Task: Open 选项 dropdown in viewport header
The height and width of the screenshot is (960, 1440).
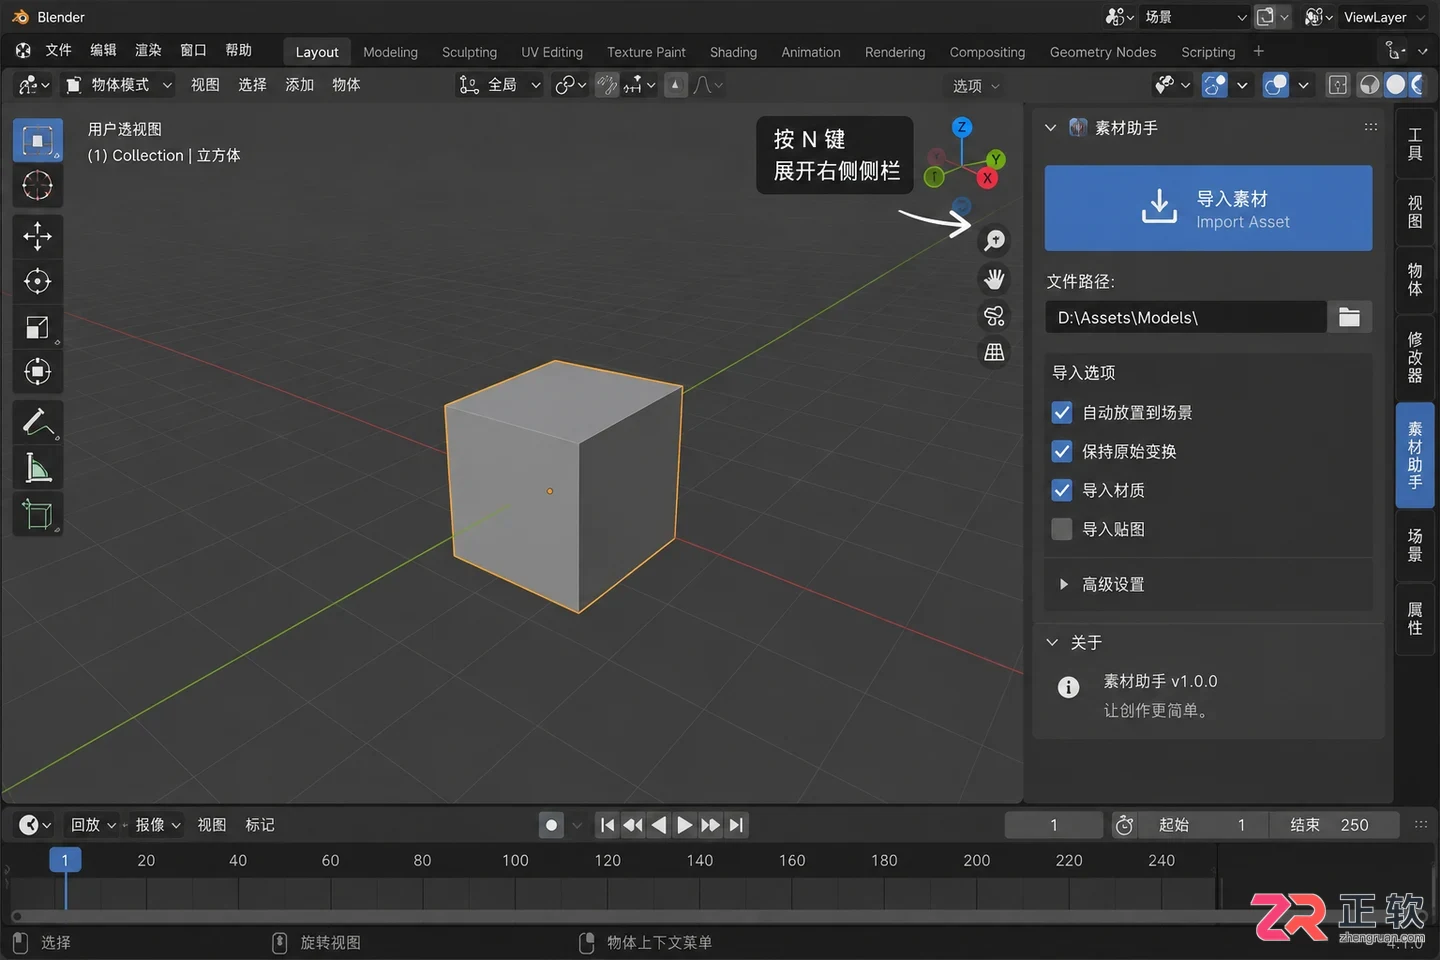Action: pos(976,86)
